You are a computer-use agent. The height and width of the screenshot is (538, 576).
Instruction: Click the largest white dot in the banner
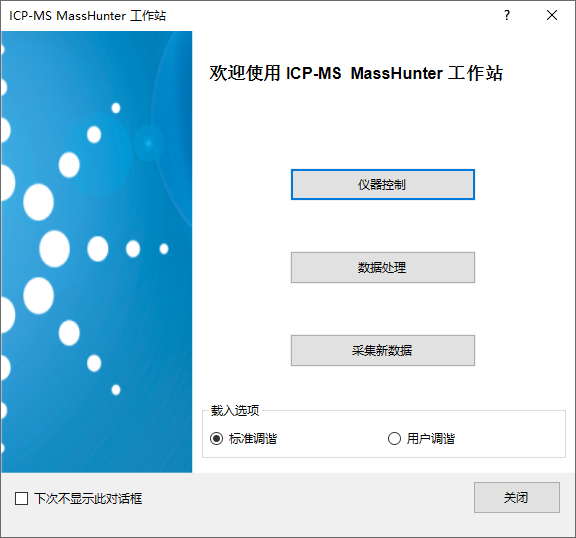point(54,249)
